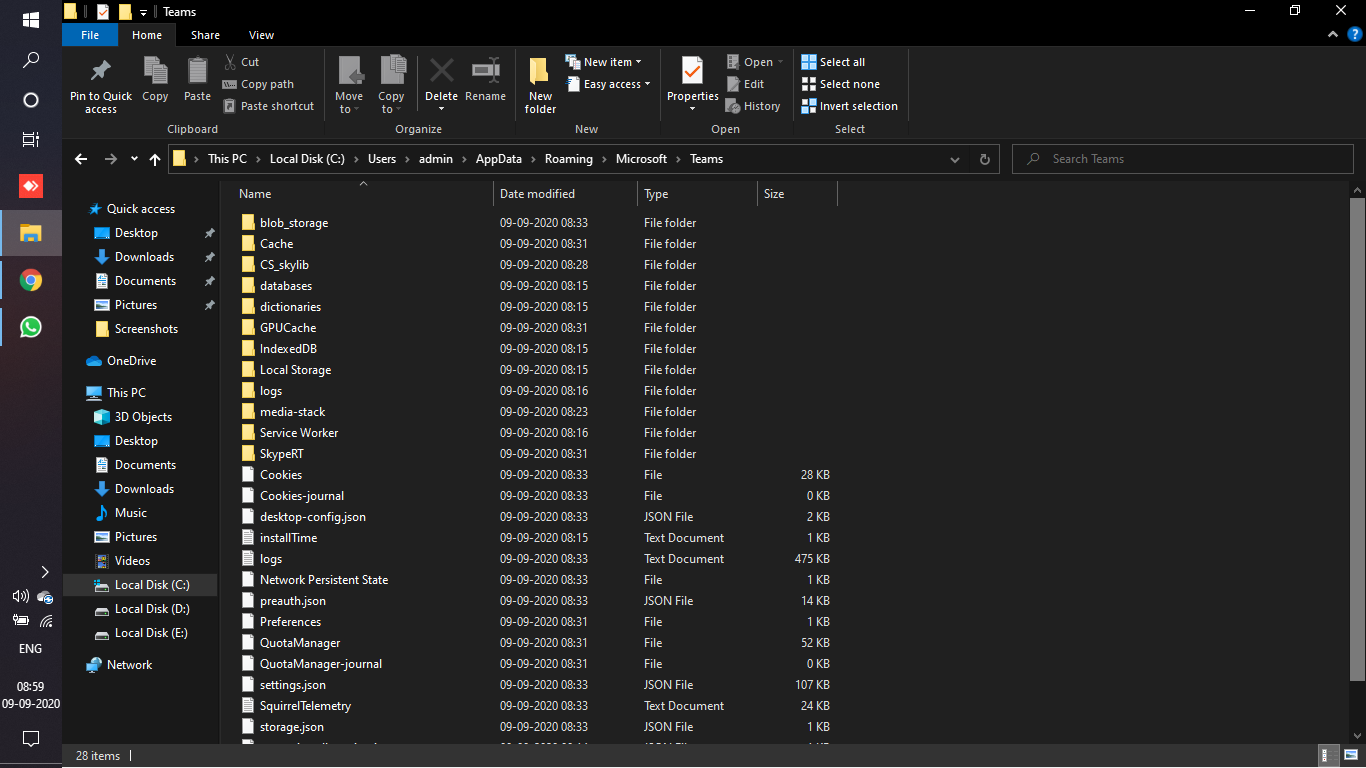This screenshot has width=1366, height=768.
Task: Sort by the Type column header
Action: pos(697,194)
